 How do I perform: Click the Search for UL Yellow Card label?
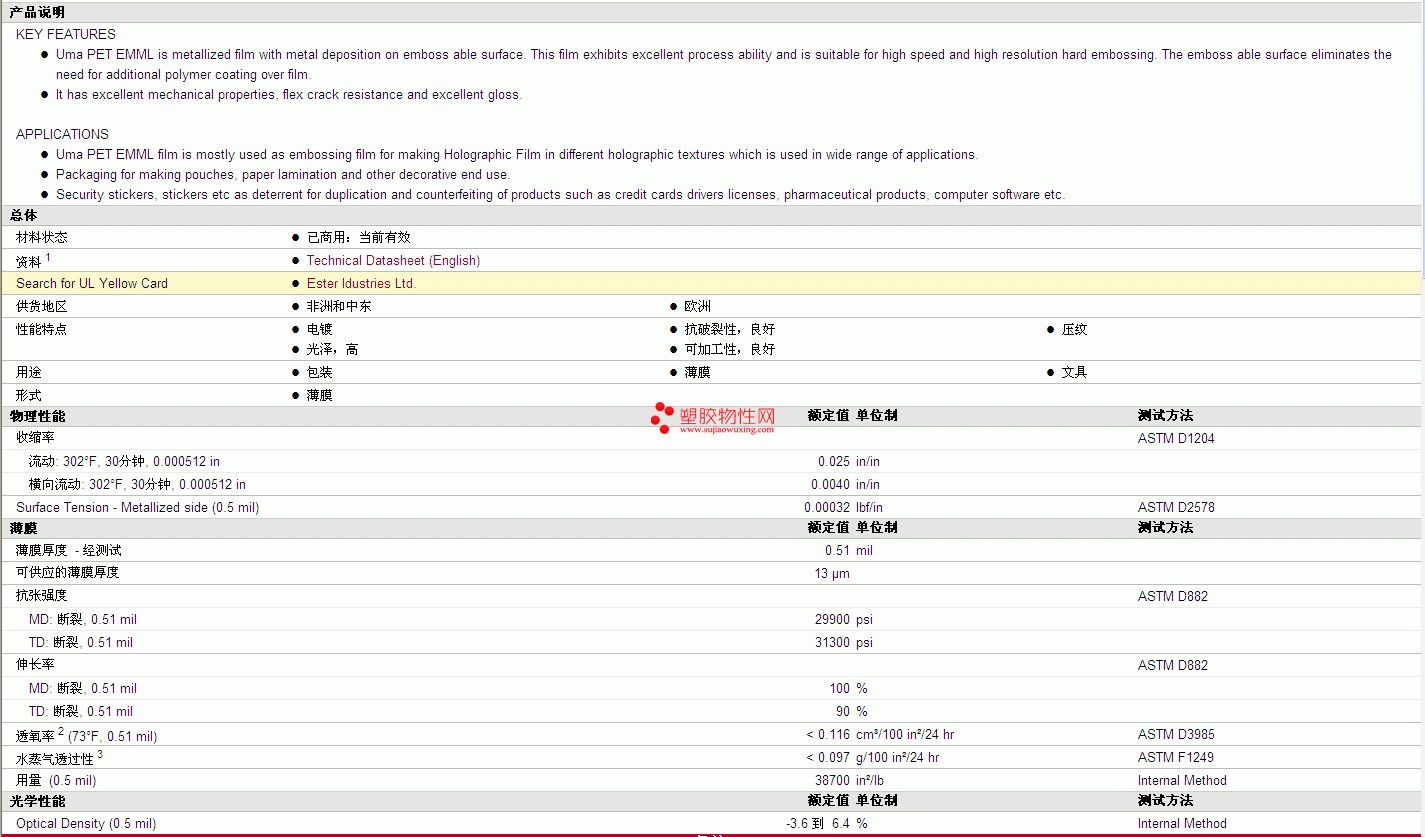[92, 284]
